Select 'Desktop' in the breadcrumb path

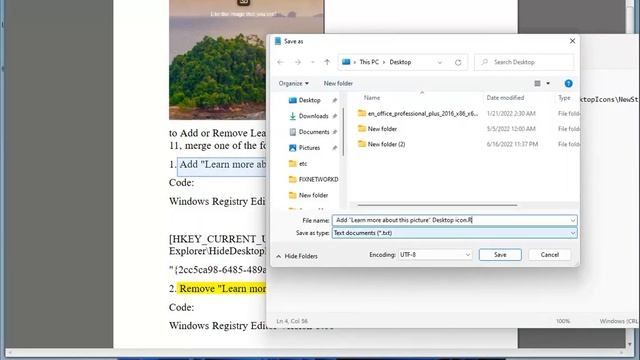click(x=400, y=62)
